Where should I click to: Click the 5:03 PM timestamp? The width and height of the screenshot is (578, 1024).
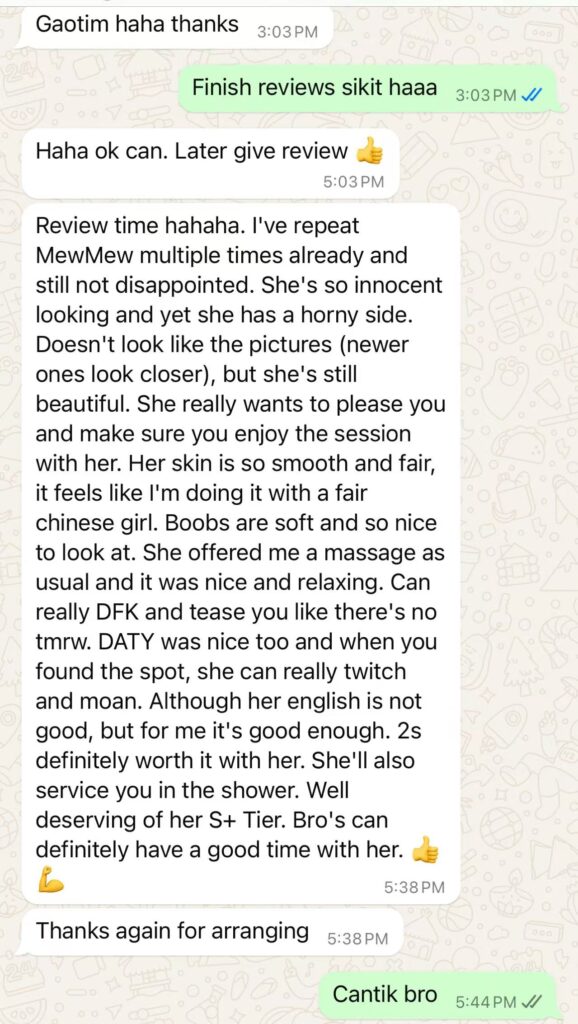pos(353,182)
